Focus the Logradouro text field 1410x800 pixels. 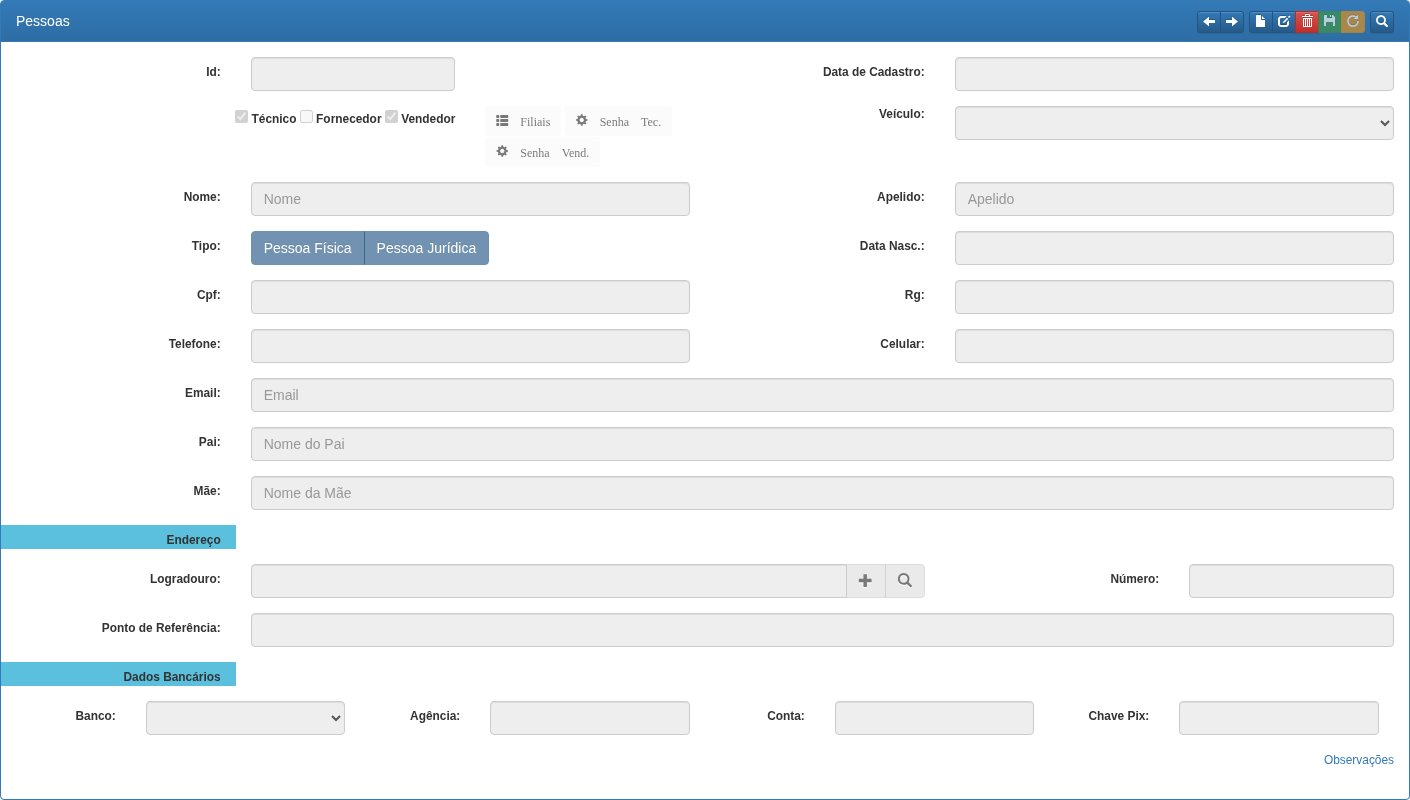pyautogui.click(x=549, y=581)
